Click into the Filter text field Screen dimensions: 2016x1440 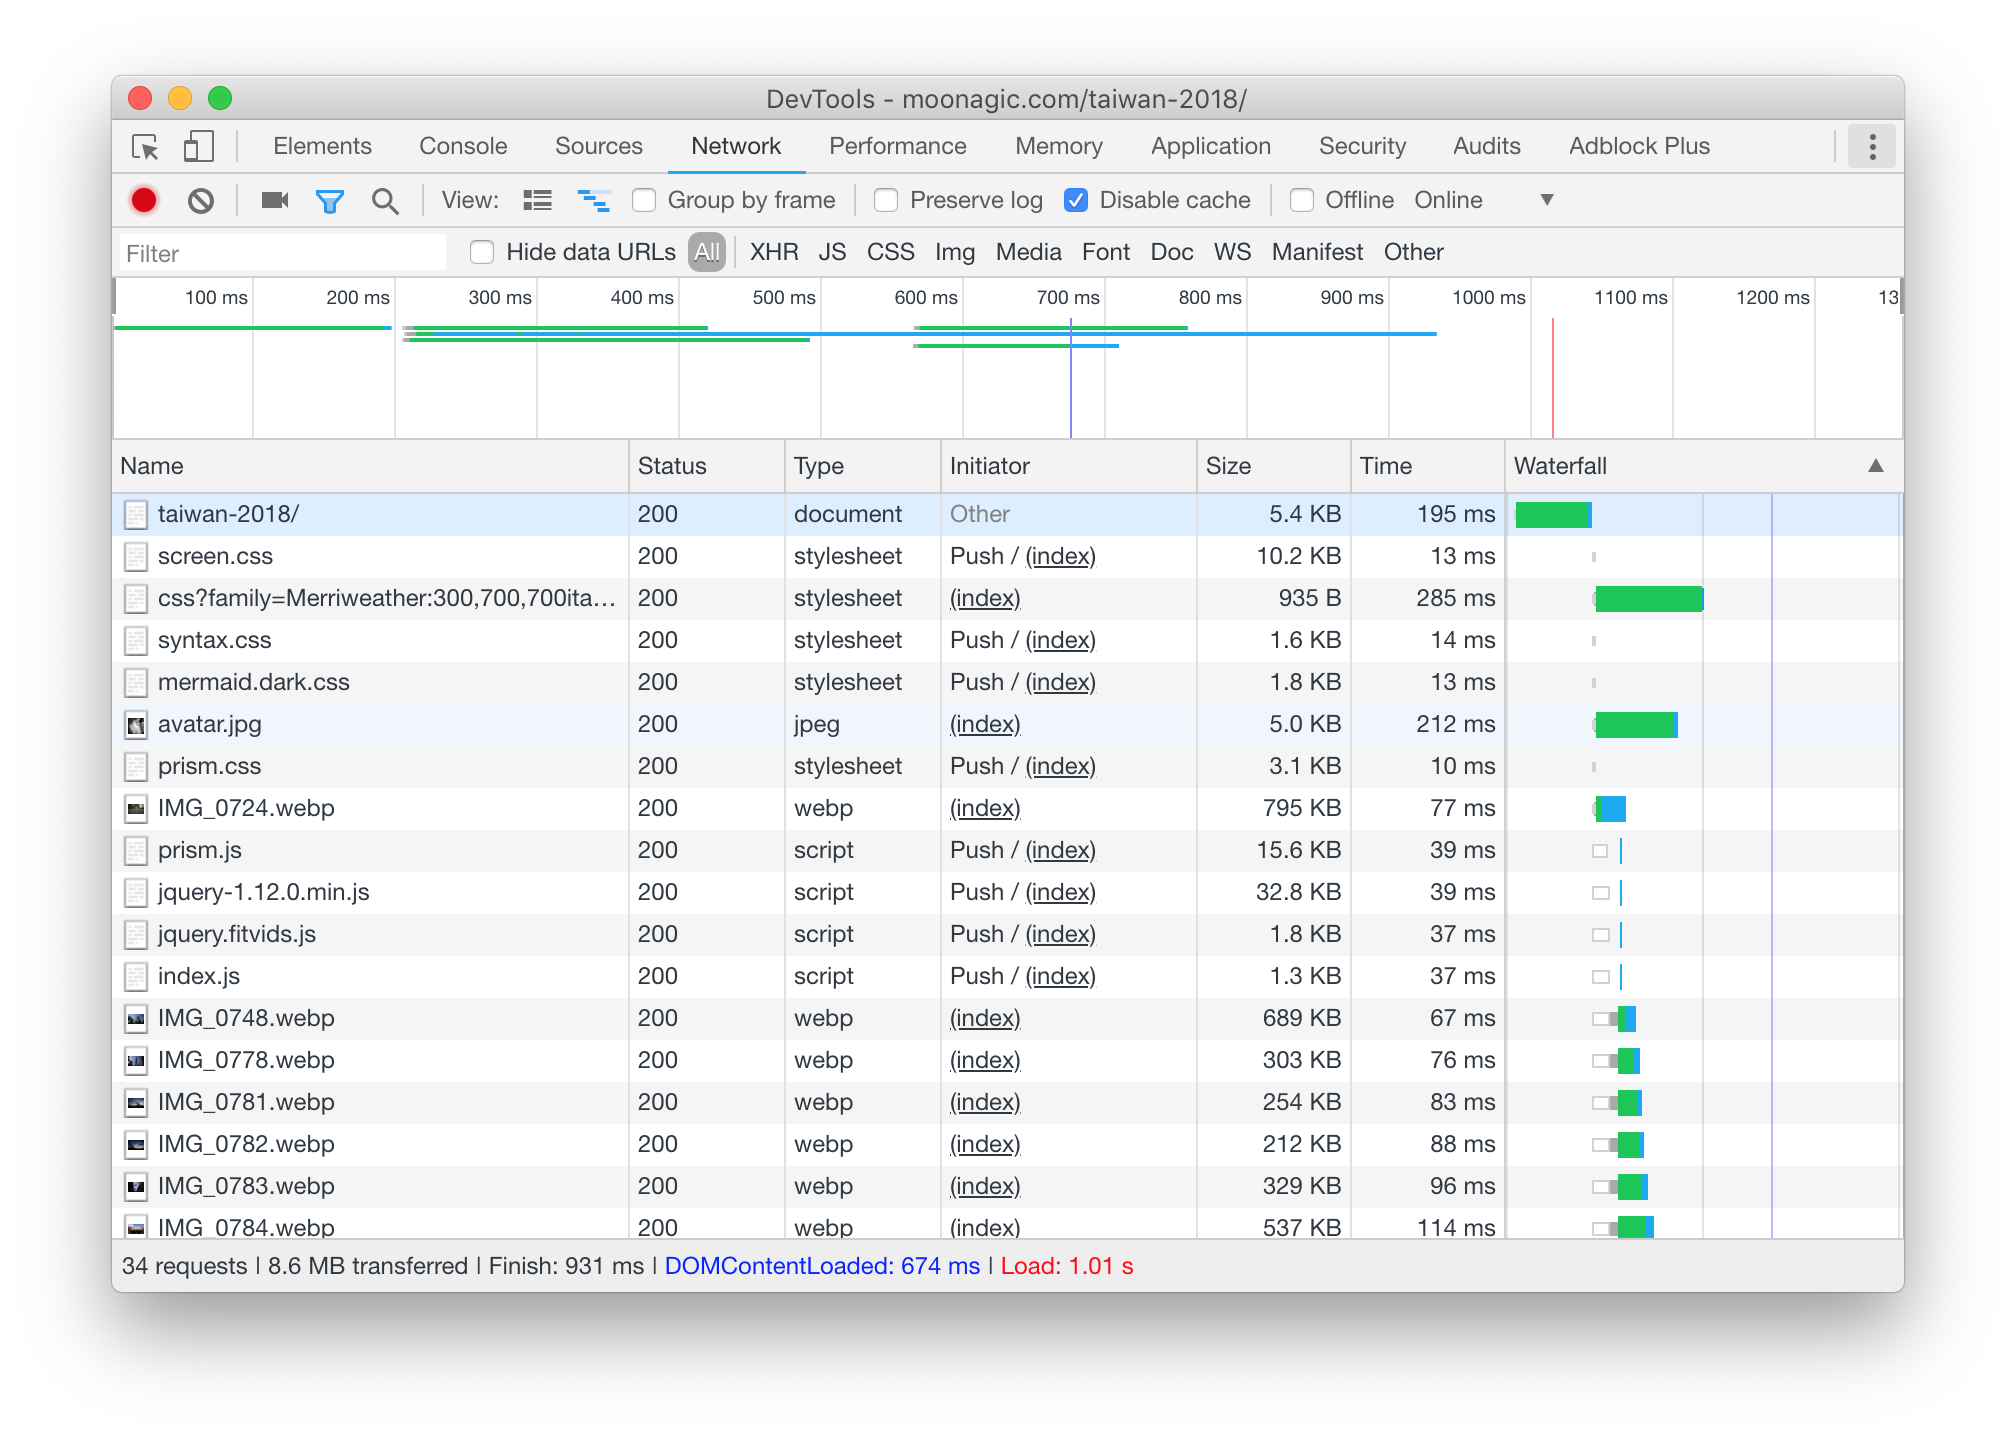(282, 253)
